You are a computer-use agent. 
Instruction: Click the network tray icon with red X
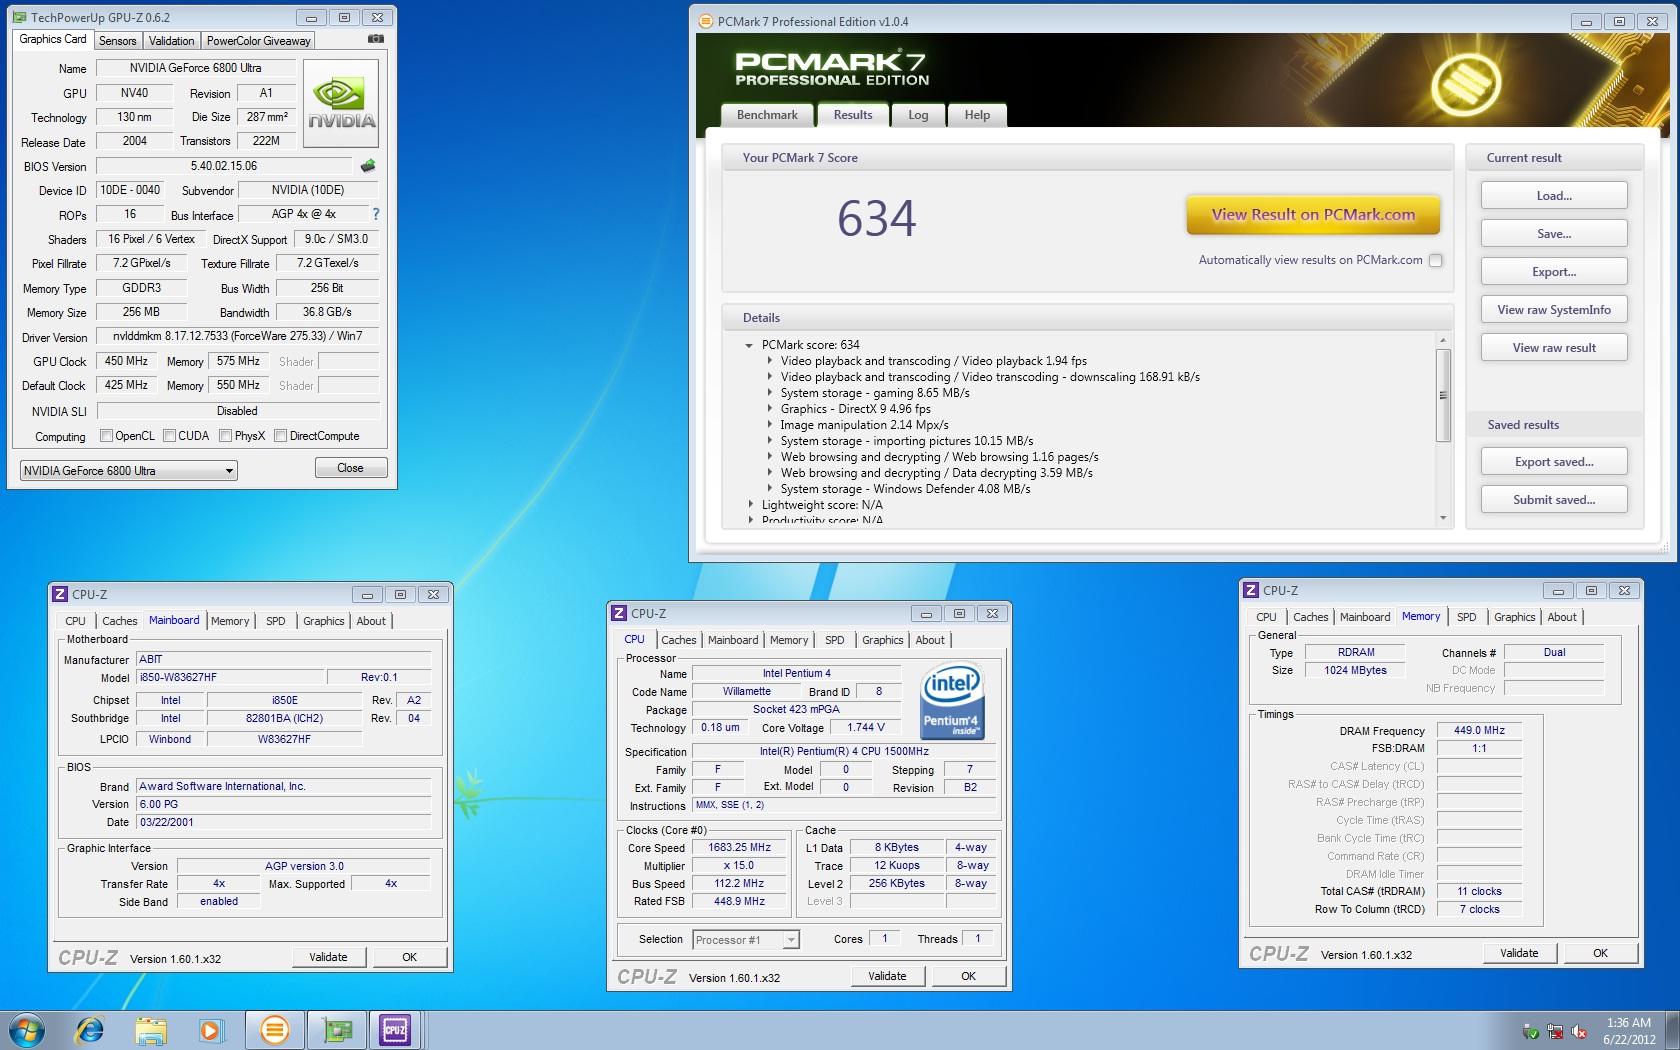(1555, 1031)
